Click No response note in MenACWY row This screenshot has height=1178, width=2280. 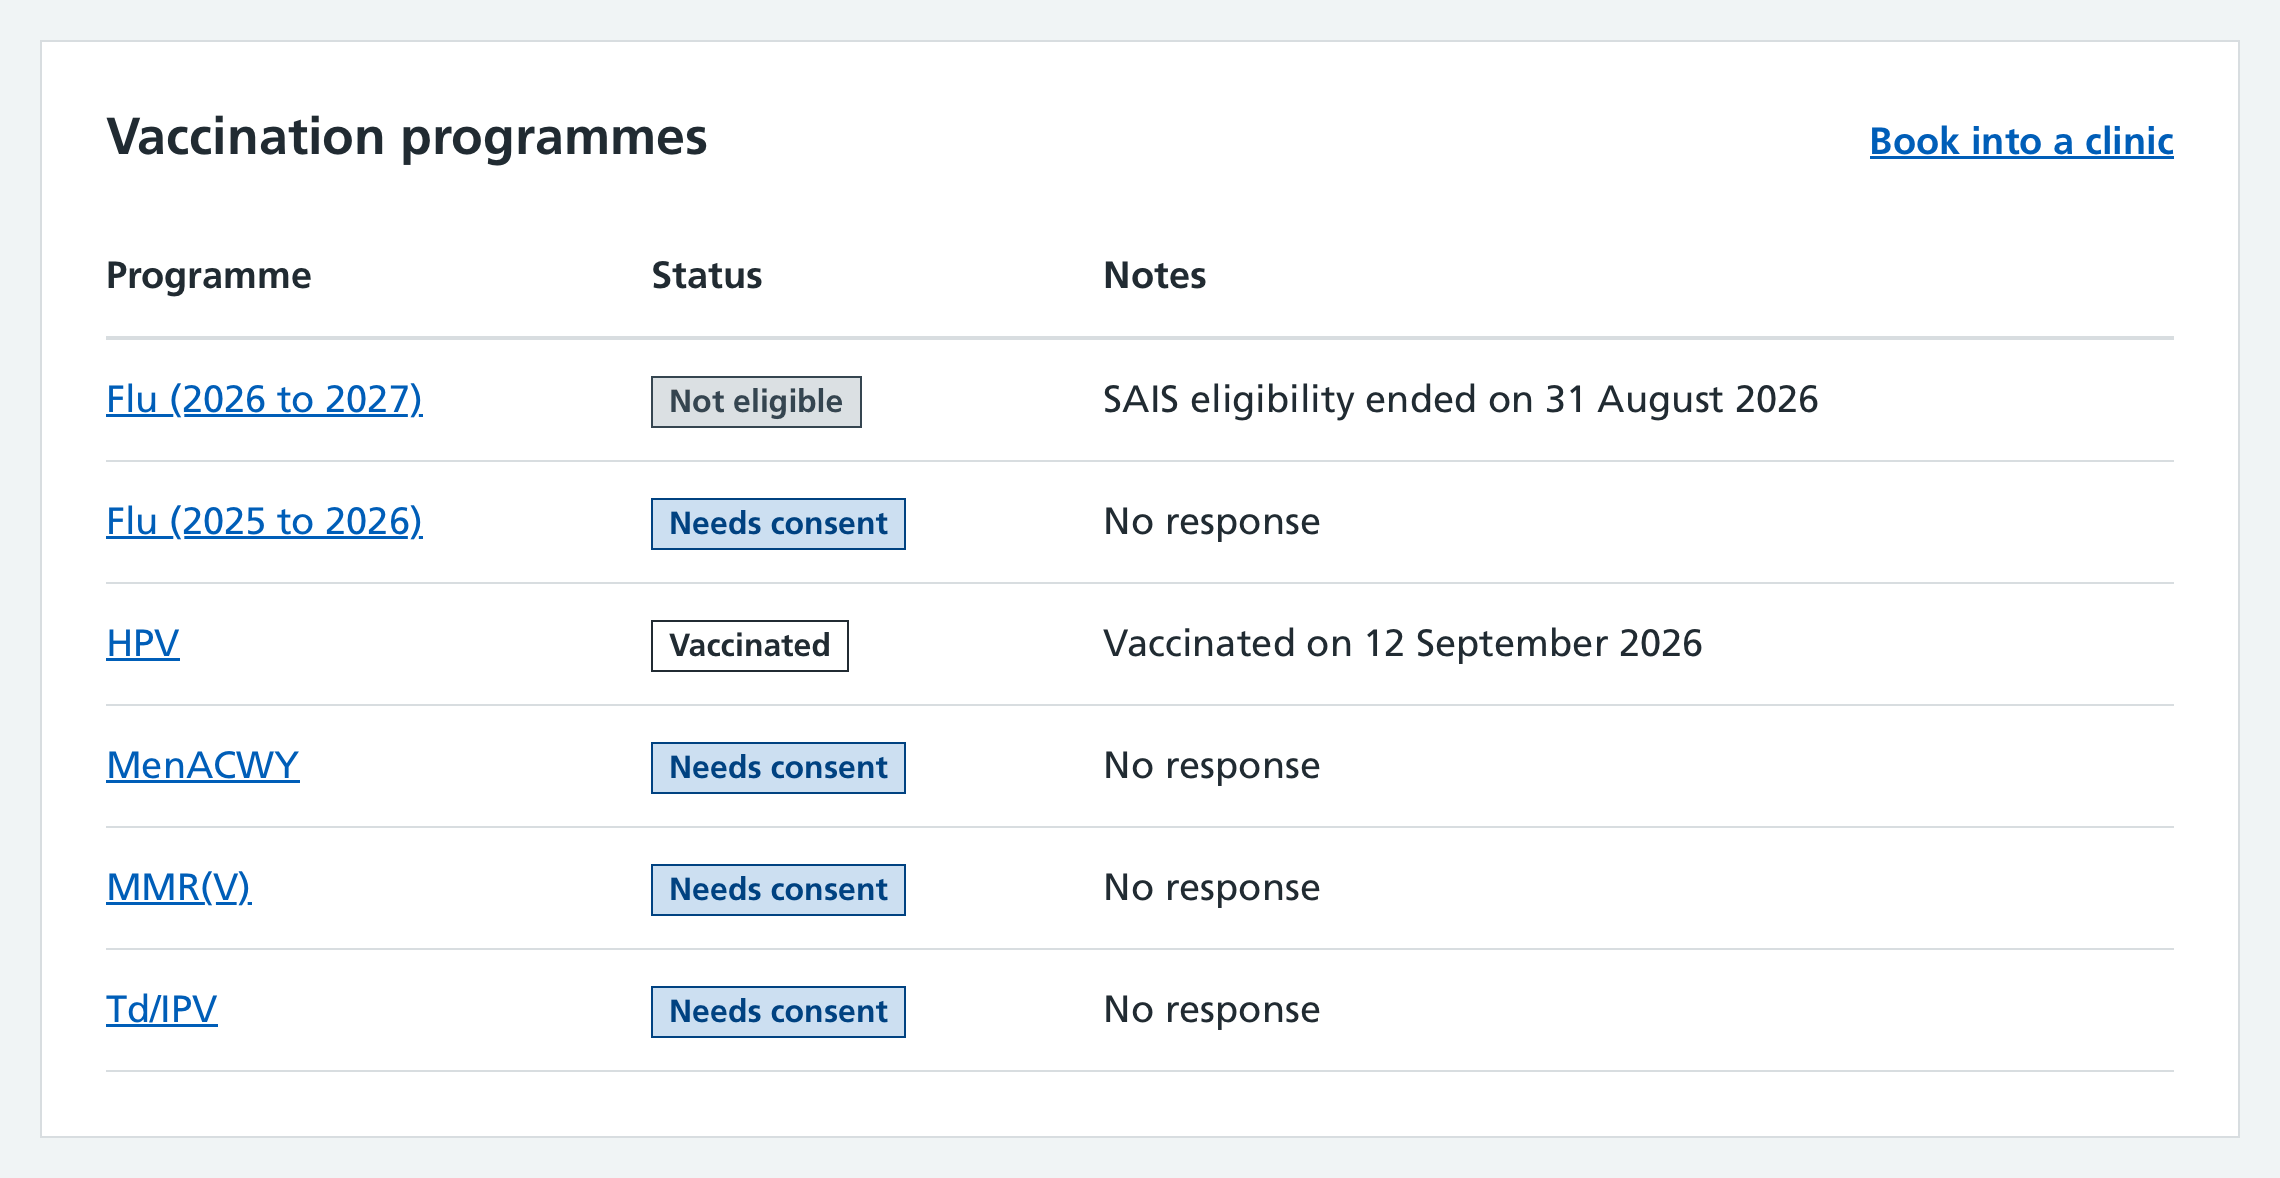pos(1212,766)
